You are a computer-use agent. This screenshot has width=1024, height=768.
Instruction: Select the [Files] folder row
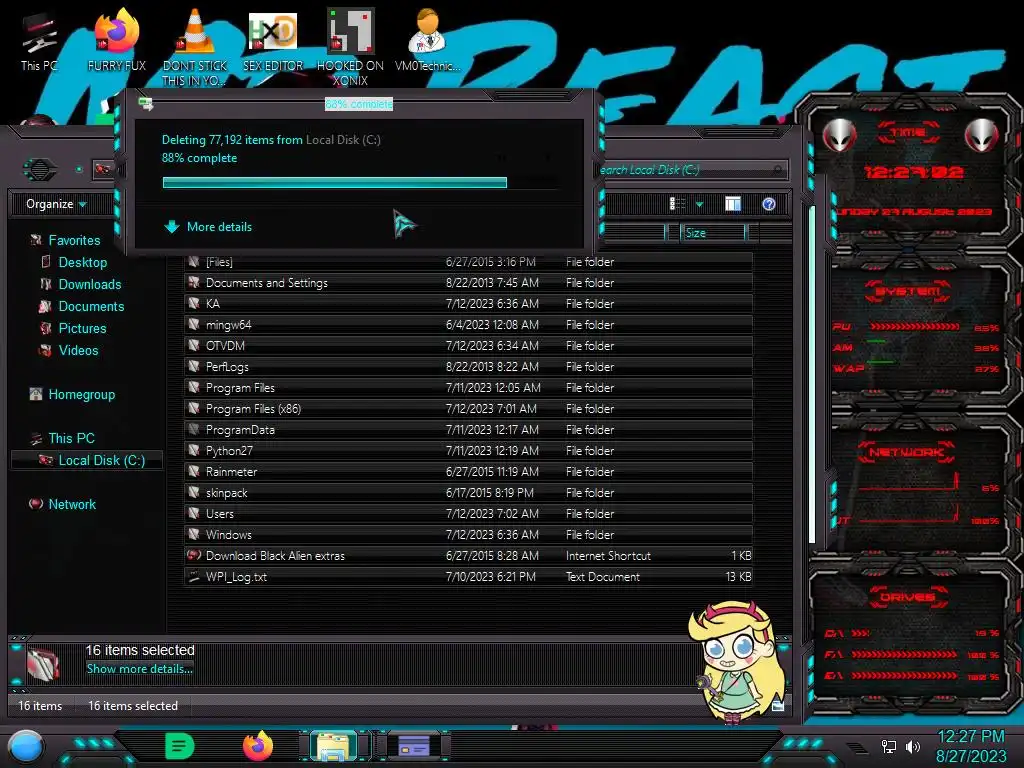(x=468, y=262)
